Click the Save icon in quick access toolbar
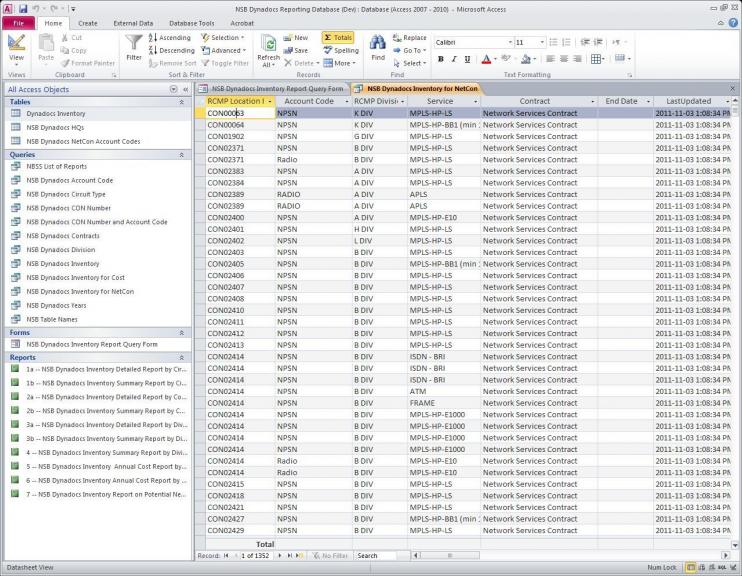 tap(23, 9)
